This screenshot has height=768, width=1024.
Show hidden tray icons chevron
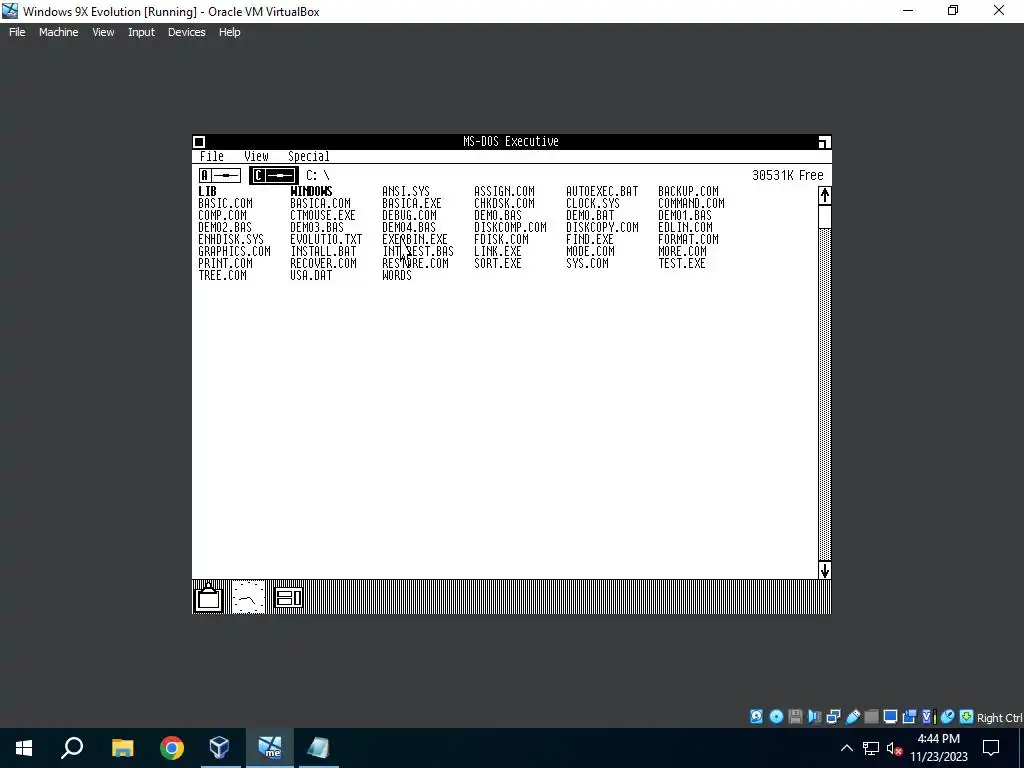coord(846,748)
